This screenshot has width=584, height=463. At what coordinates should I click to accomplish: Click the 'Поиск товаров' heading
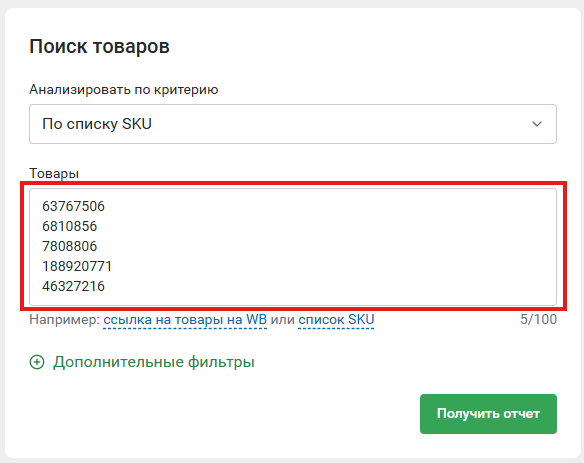(99, 47)
